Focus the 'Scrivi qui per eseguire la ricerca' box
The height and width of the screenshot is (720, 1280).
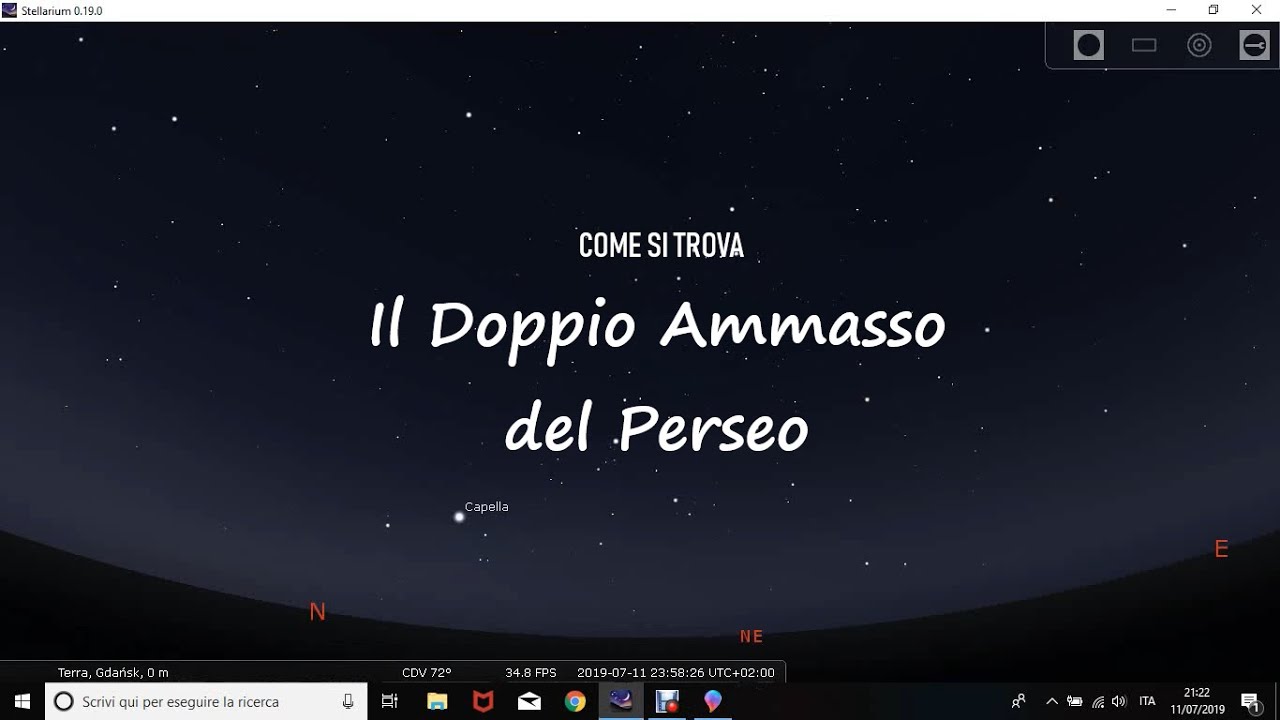pyautogui.click(x=206, y=702)
